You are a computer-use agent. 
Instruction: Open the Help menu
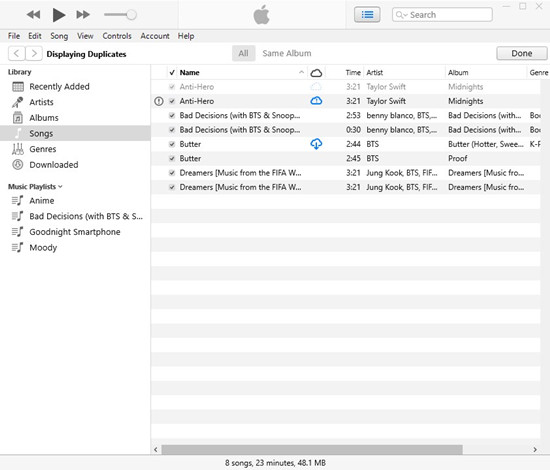click(186, 36)
